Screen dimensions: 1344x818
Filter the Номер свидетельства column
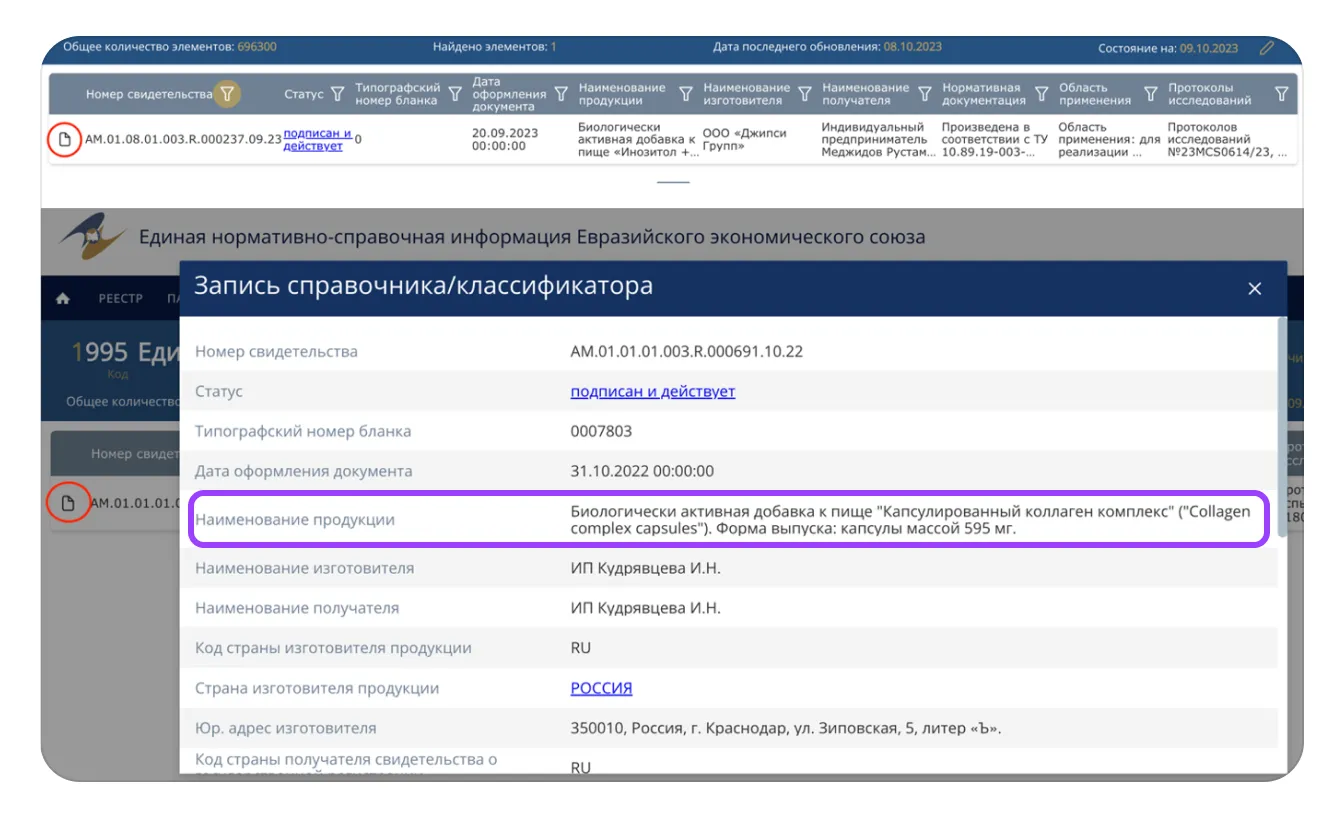point(228,94)
